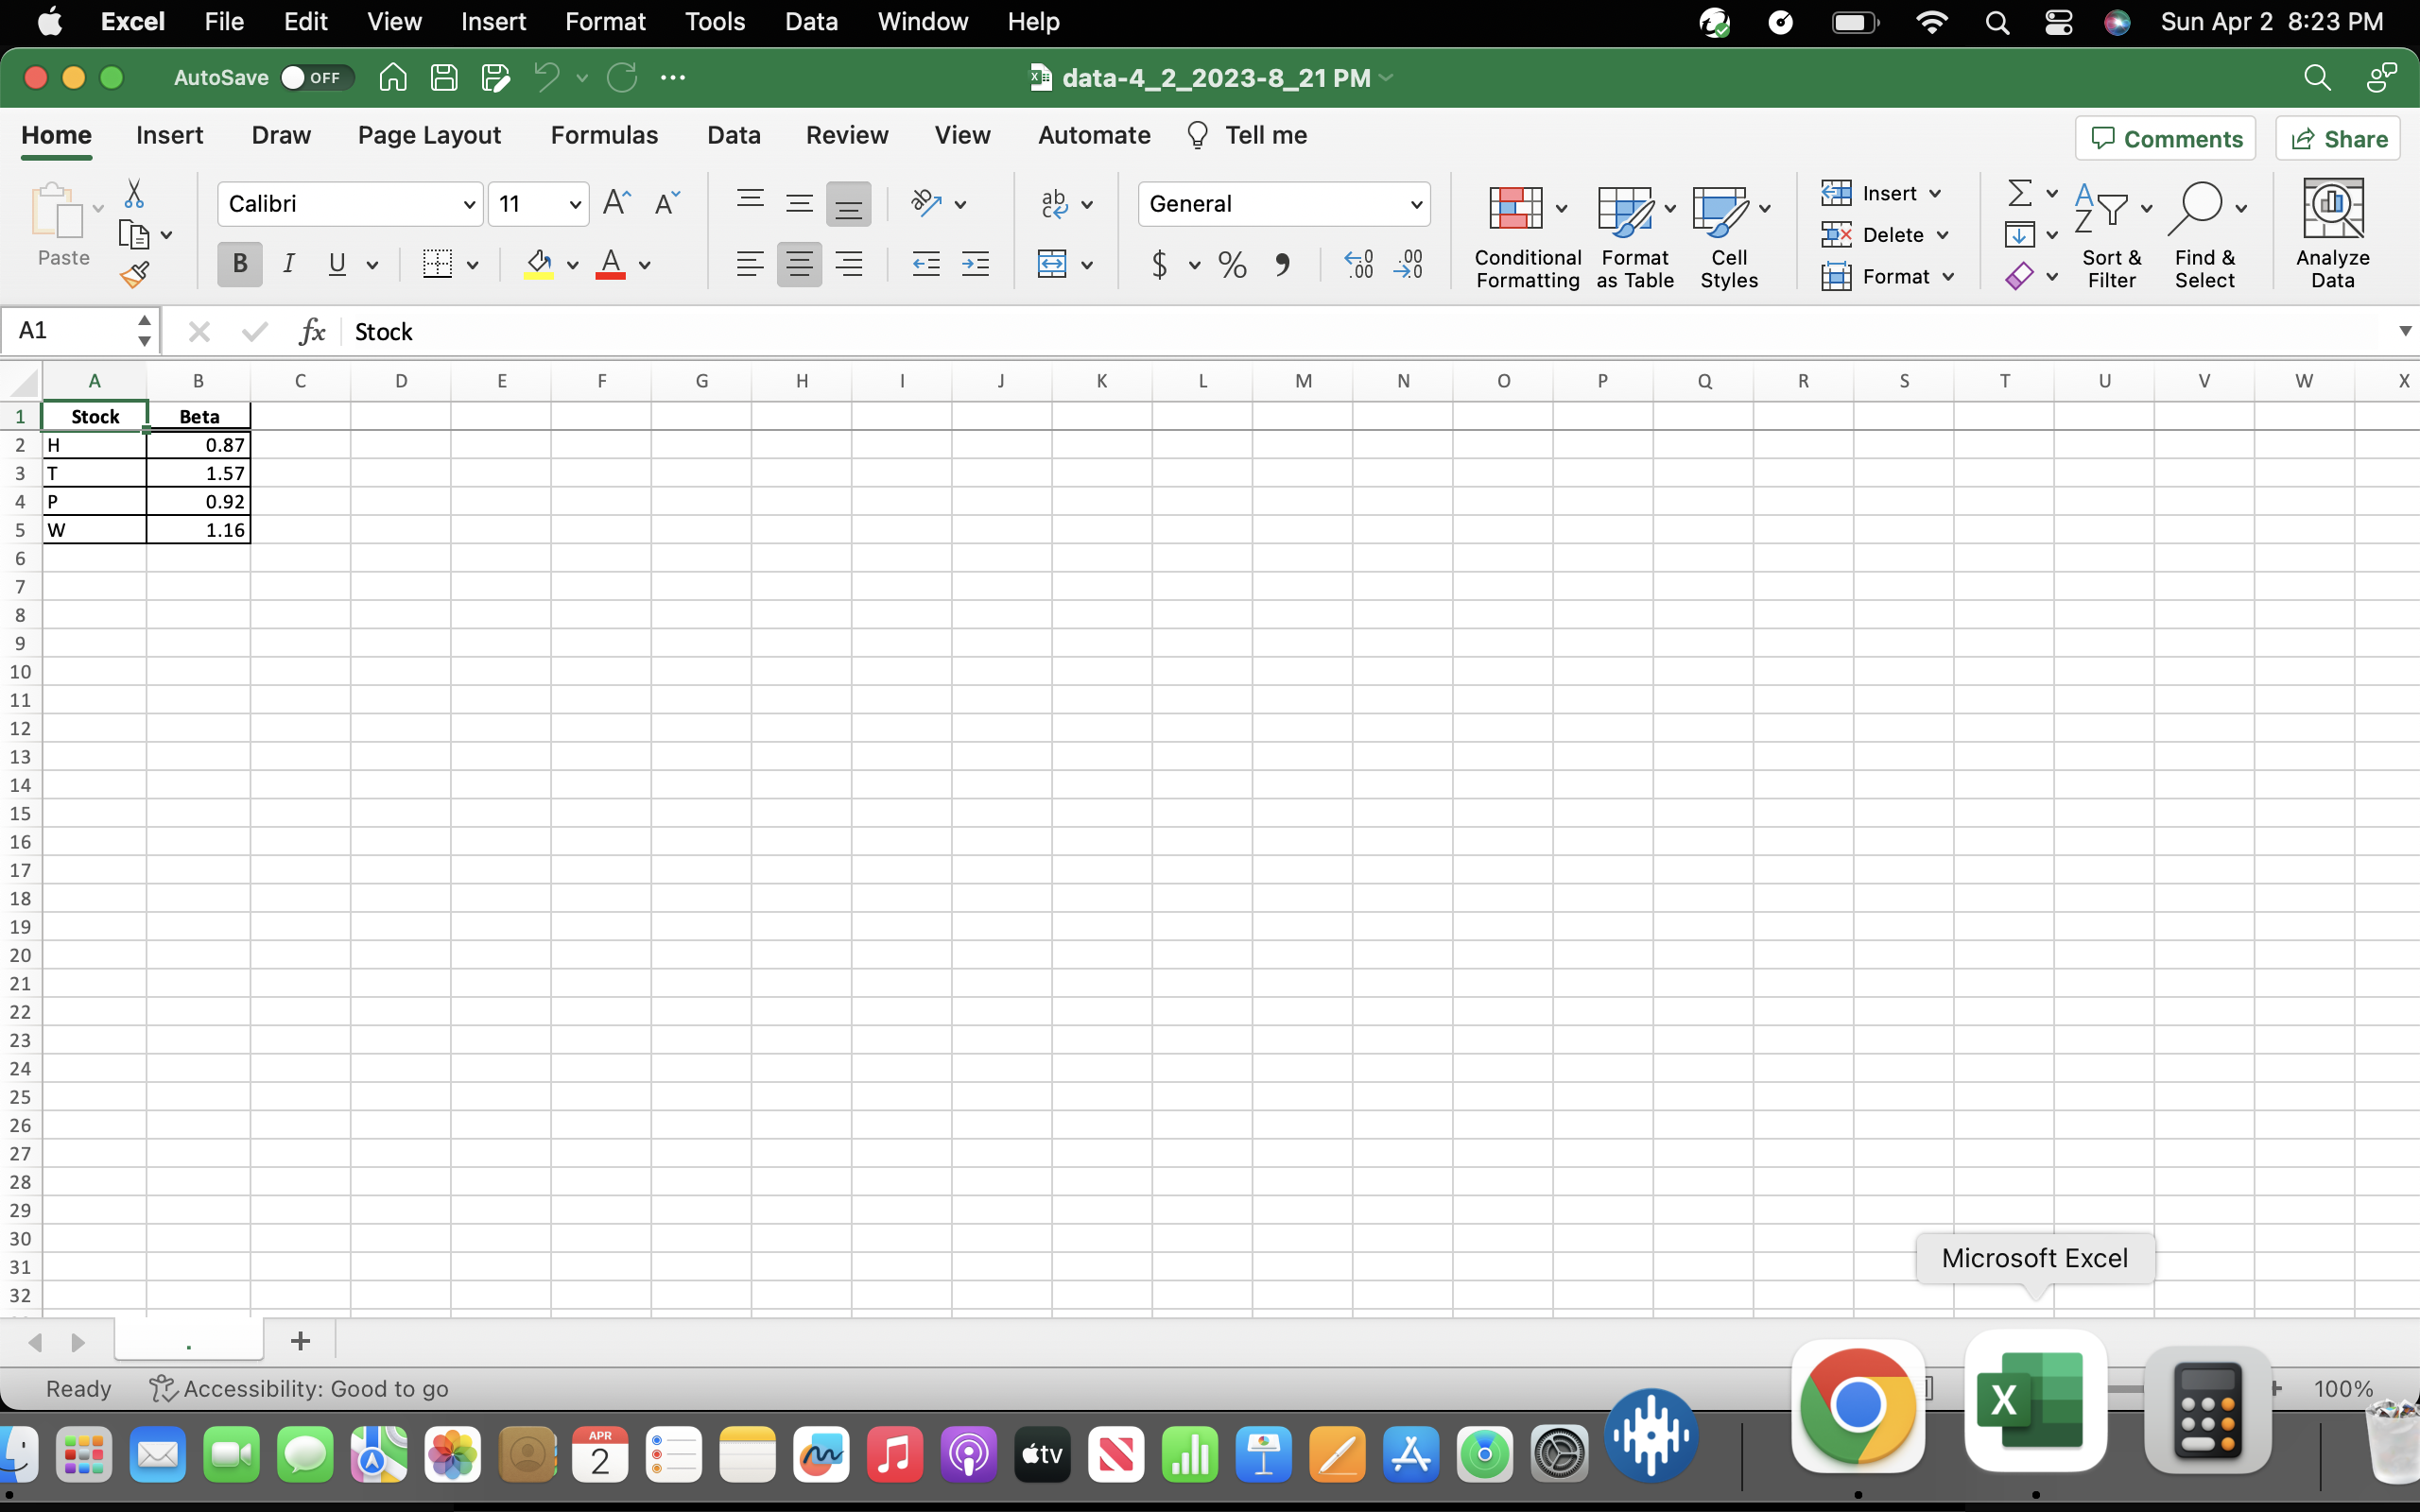The width and height of the screenshot is (2420, 1512).
Task: Apply percent number style
Action: pyautogui.click(x=1231, y=264)
